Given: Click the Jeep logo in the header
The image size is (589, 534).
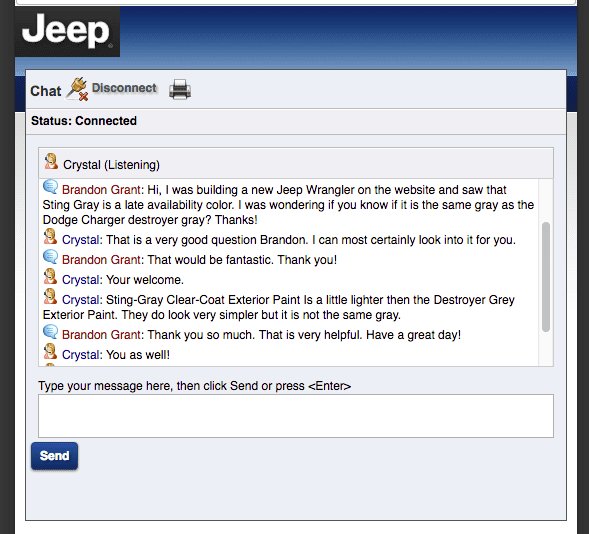Looking at the screenshot, I should (67, 32).
